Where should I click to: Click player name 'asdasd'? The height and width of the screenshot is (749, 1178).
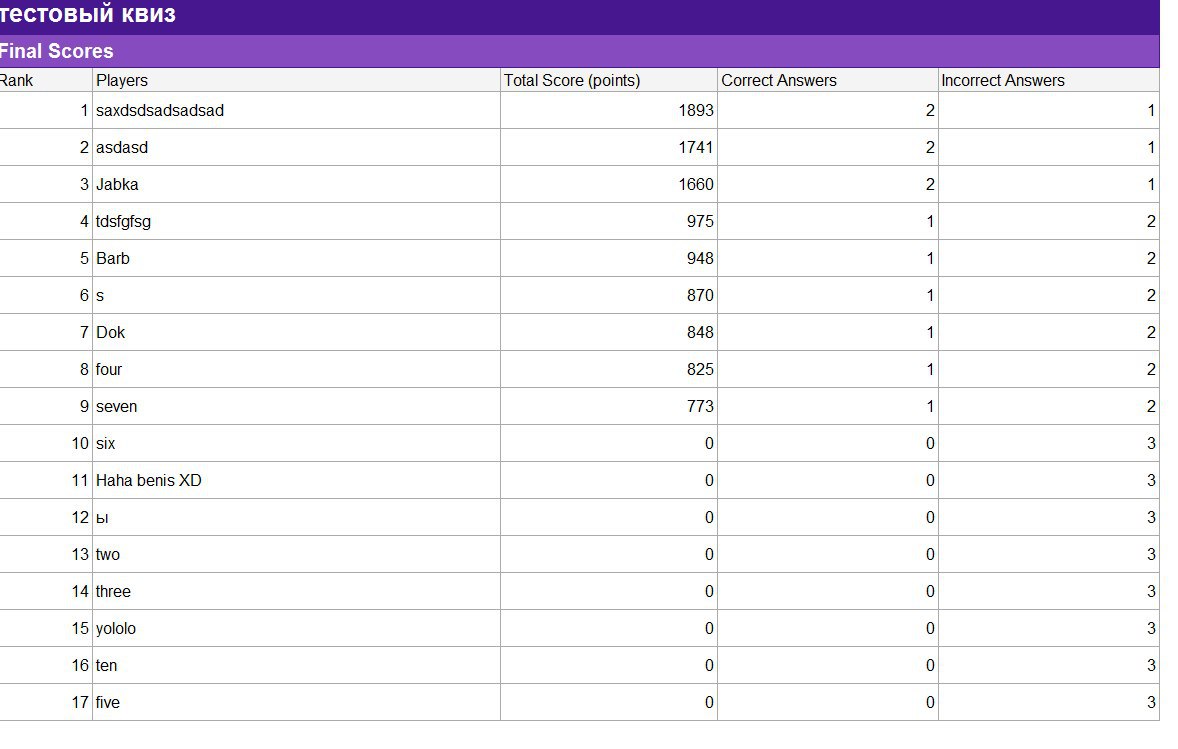122,147
